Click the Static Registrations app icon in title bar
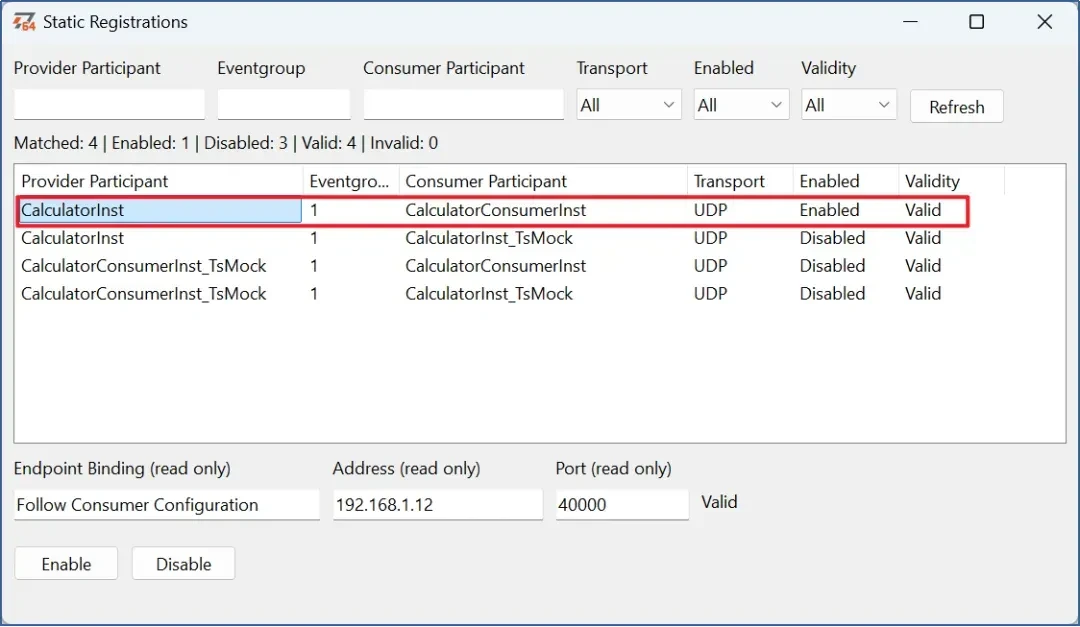 click(24, 22)
